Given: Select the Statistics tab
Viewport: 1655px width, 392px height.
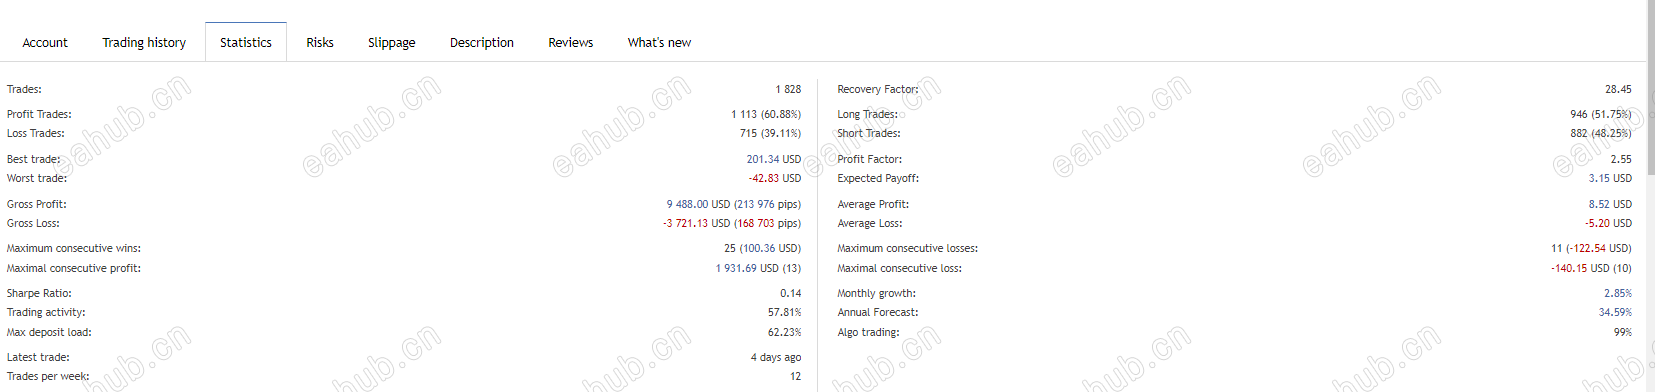Looking at the screenshot, I should (x=246, y=42).
